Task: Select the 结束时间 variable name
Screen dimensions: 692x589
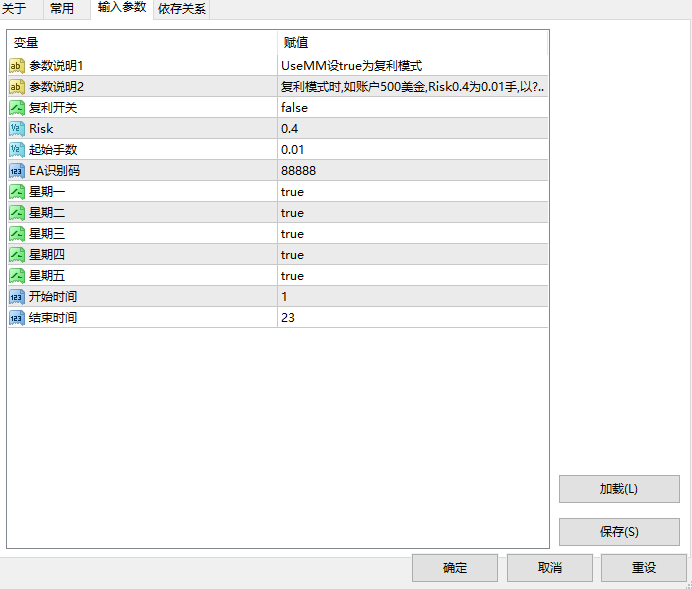Action: [x=53, y=318]
